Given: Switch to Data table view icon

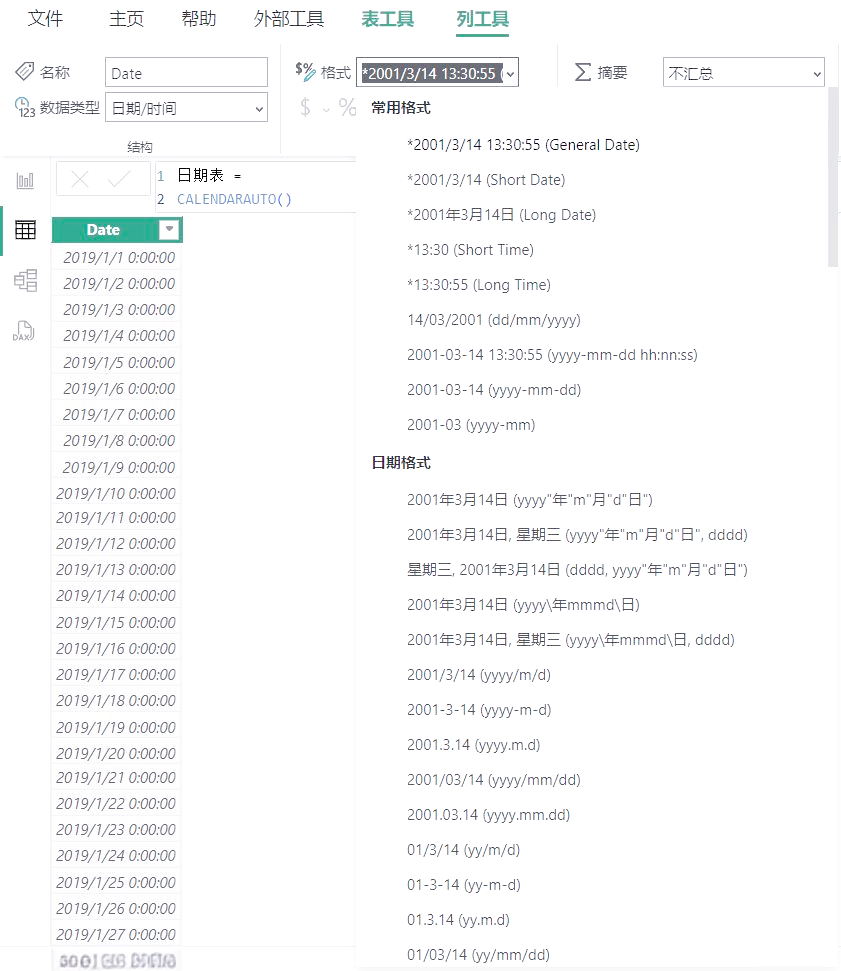Looking at the screenshot, I should (x=25, y=230).
